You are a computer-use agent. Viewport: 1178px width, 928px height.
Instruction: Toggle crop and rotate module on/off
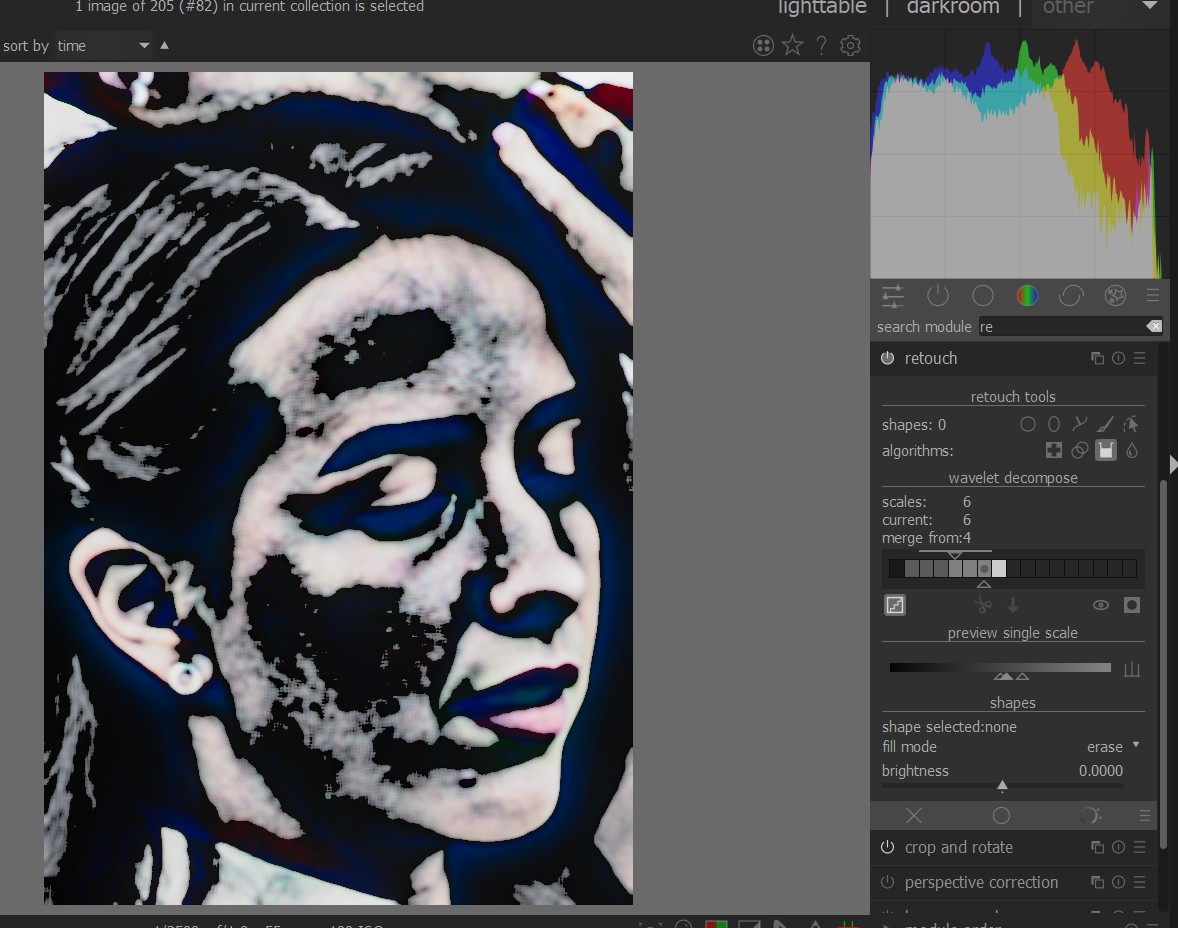click(x=887, y=848)
